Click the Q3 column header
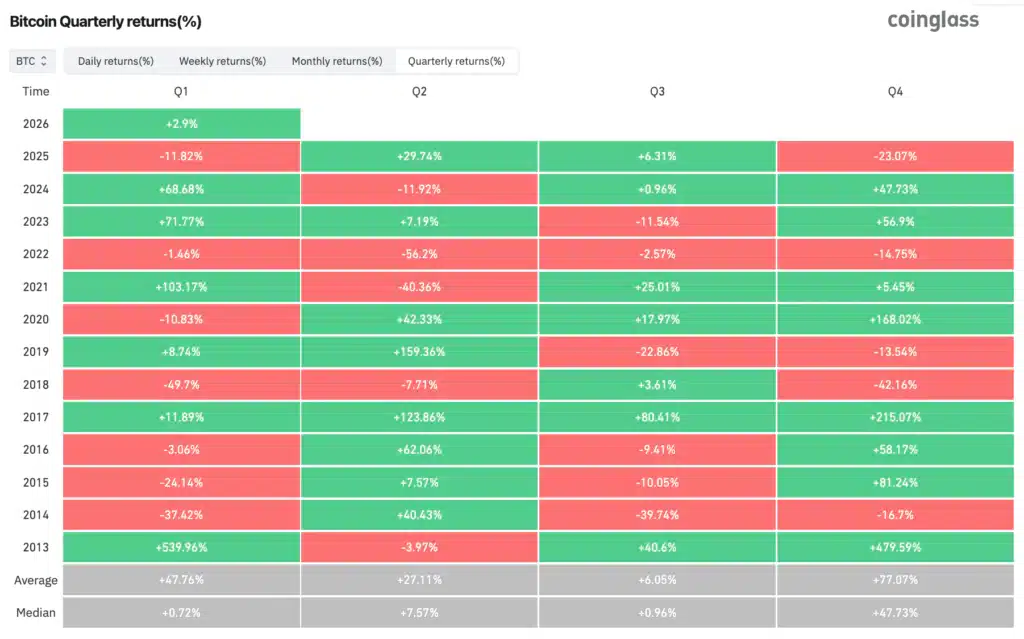The height and width of the screenshot is (639, 1024). (657, 91)
